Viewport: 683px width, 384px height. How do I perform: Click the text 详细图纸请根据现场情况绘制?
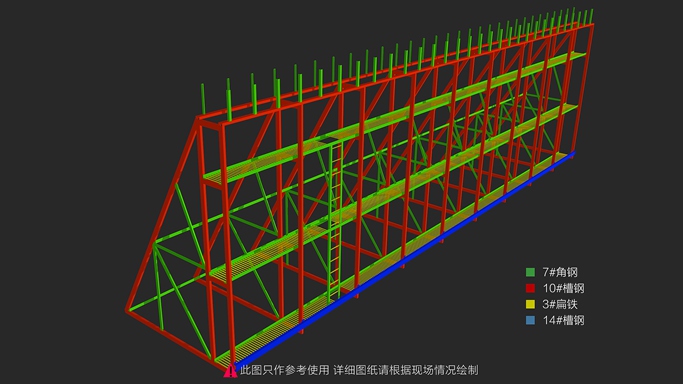pos(406,371)
